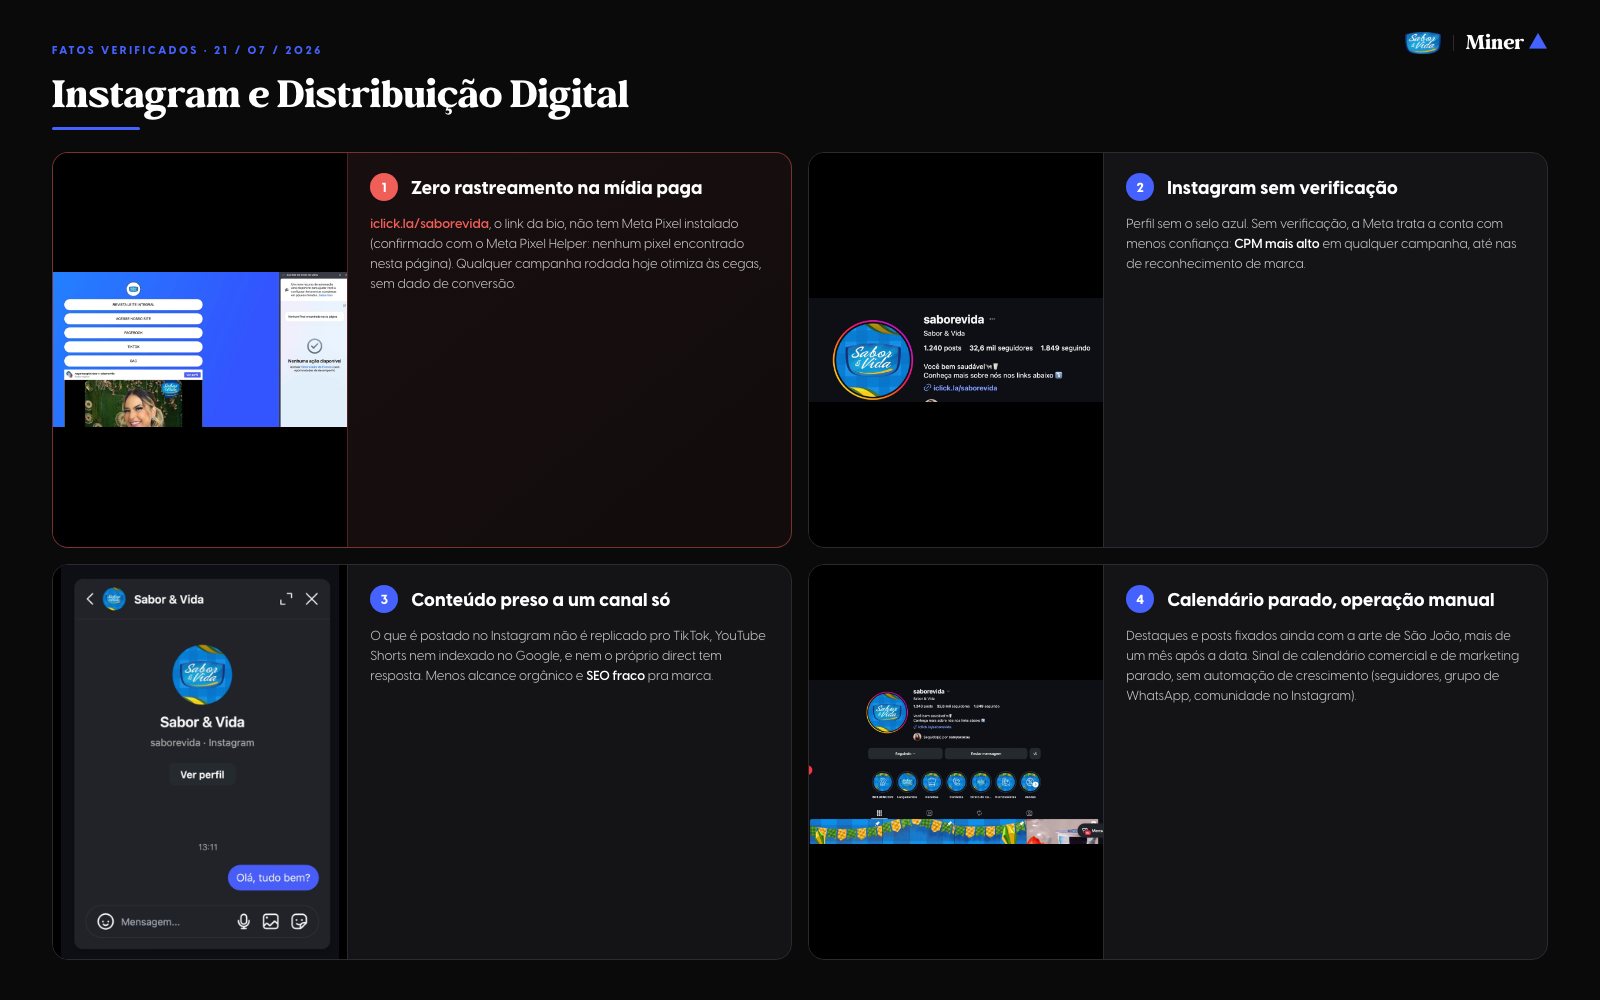Open the last story highlight in card 4

[1030, 782]
